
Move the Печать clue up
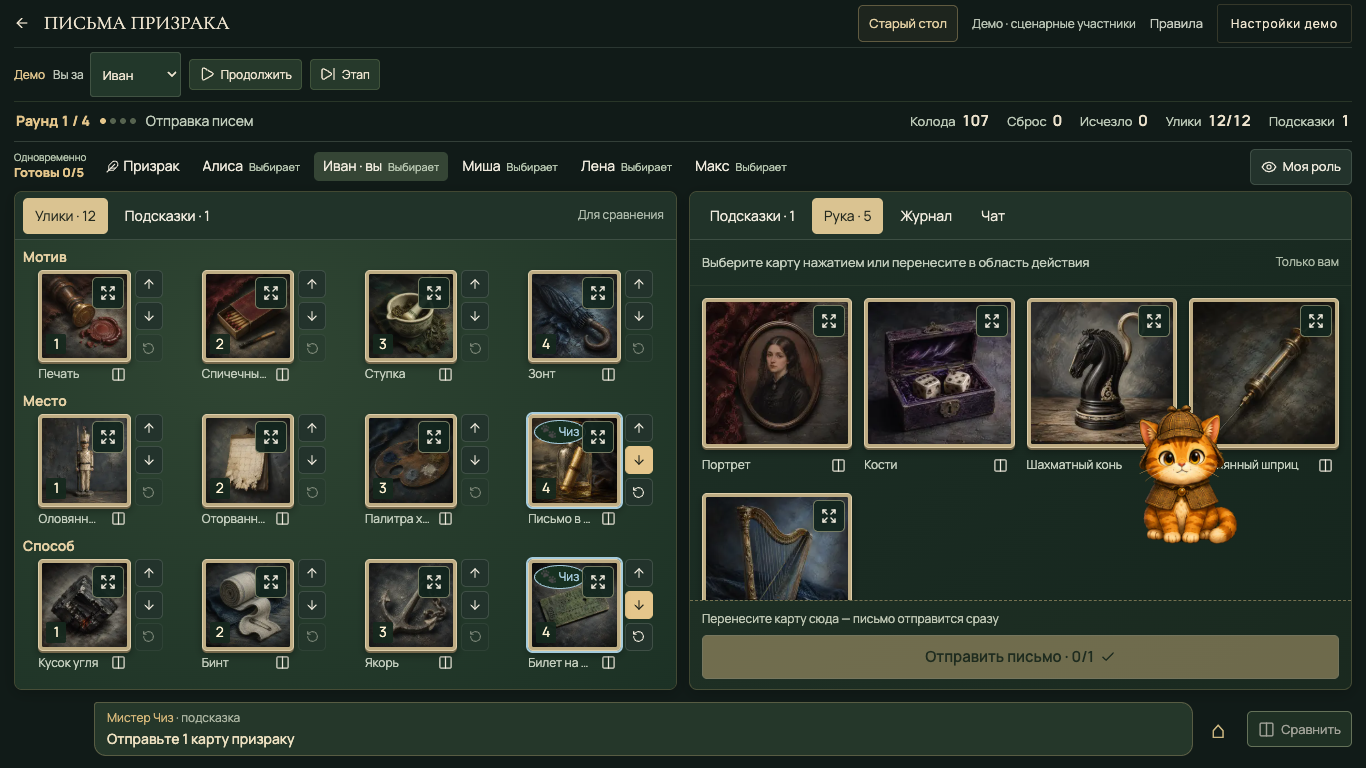[x=149, y=284]
